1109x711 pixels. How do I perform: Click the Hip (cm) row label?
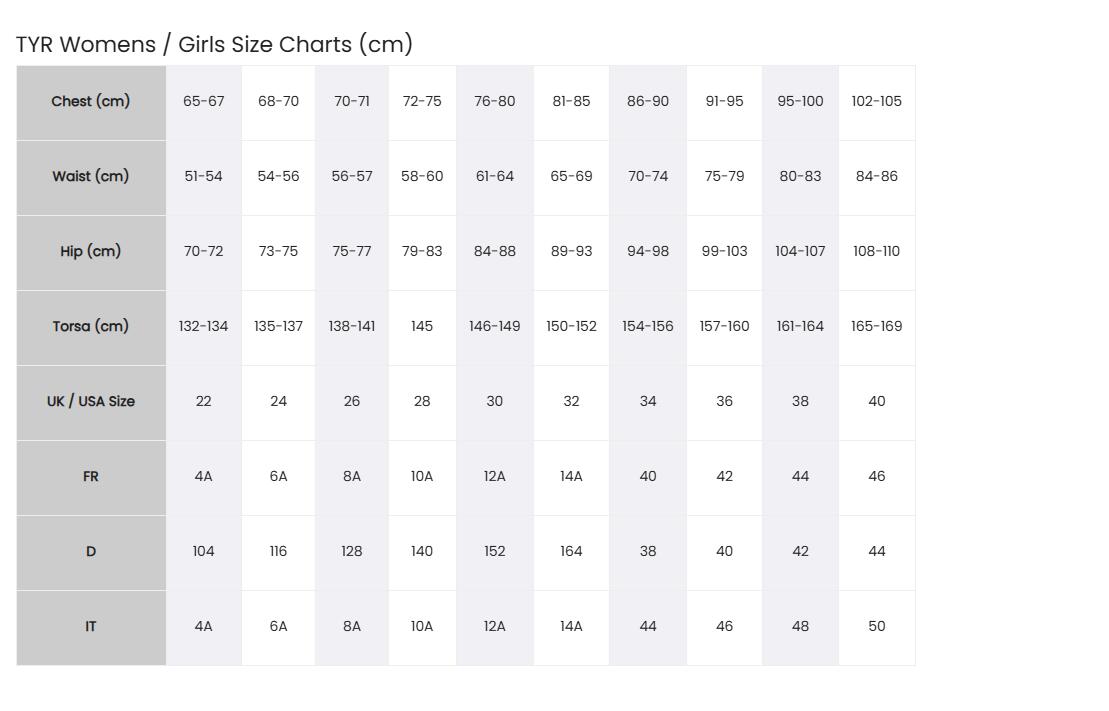click(91, 253)
